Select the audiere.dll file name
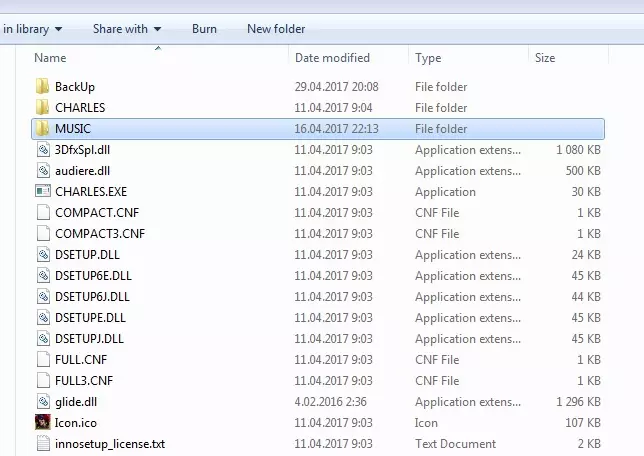Image resolution: width=644 pixels, height=456 pixels. [x=82, y=171]
